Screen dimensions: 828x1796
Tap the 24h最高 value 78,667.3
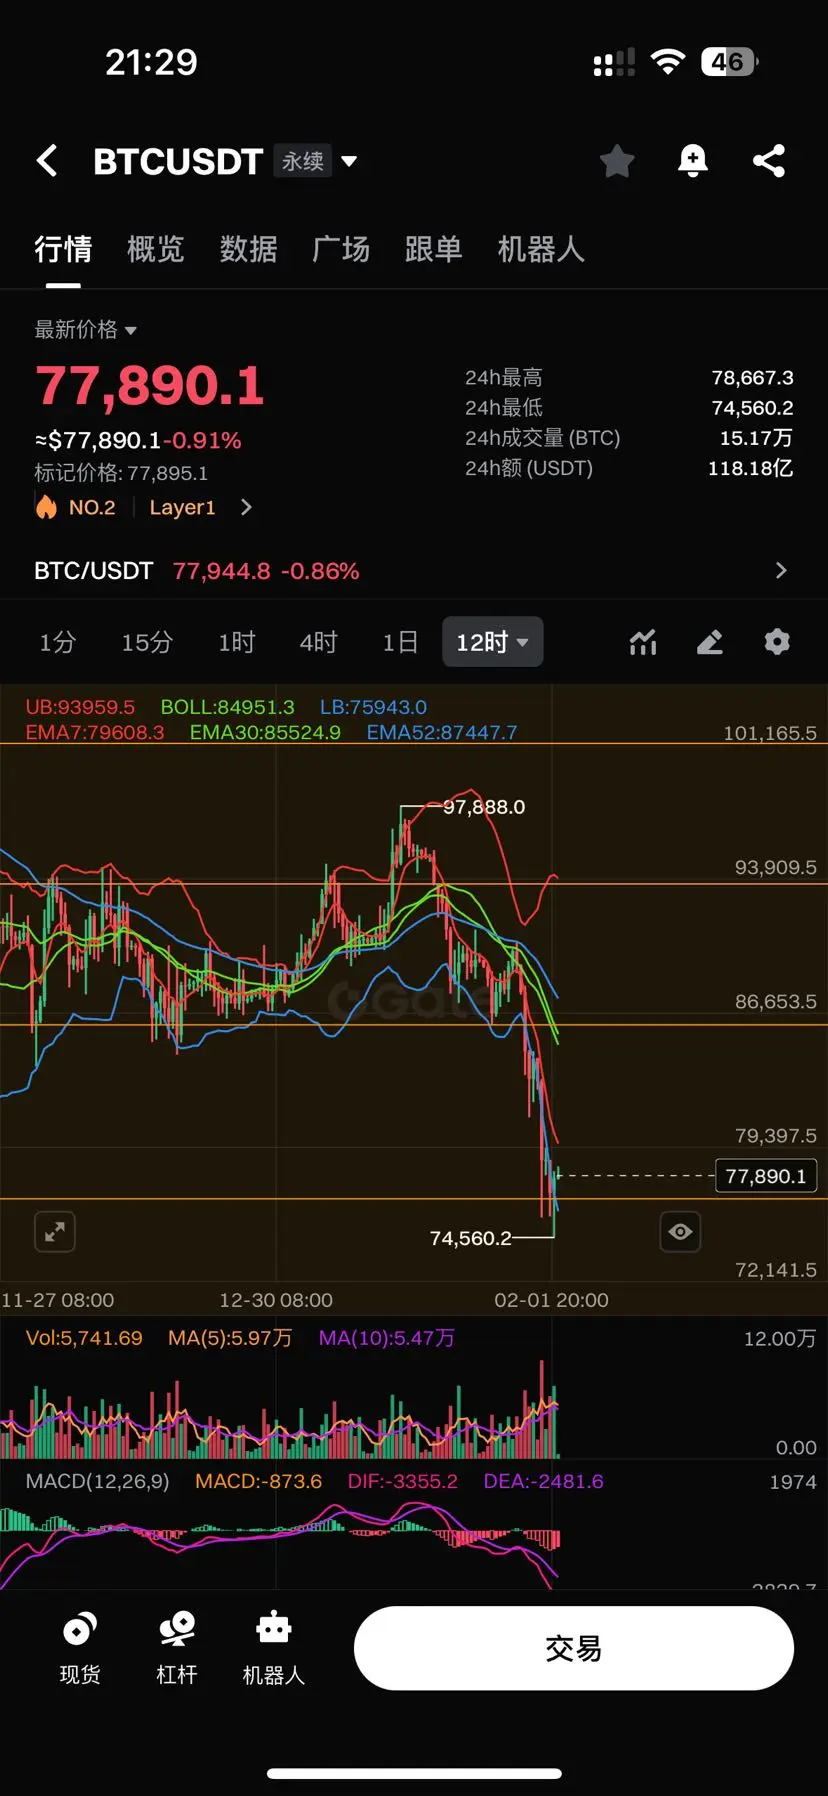[752, 377]
